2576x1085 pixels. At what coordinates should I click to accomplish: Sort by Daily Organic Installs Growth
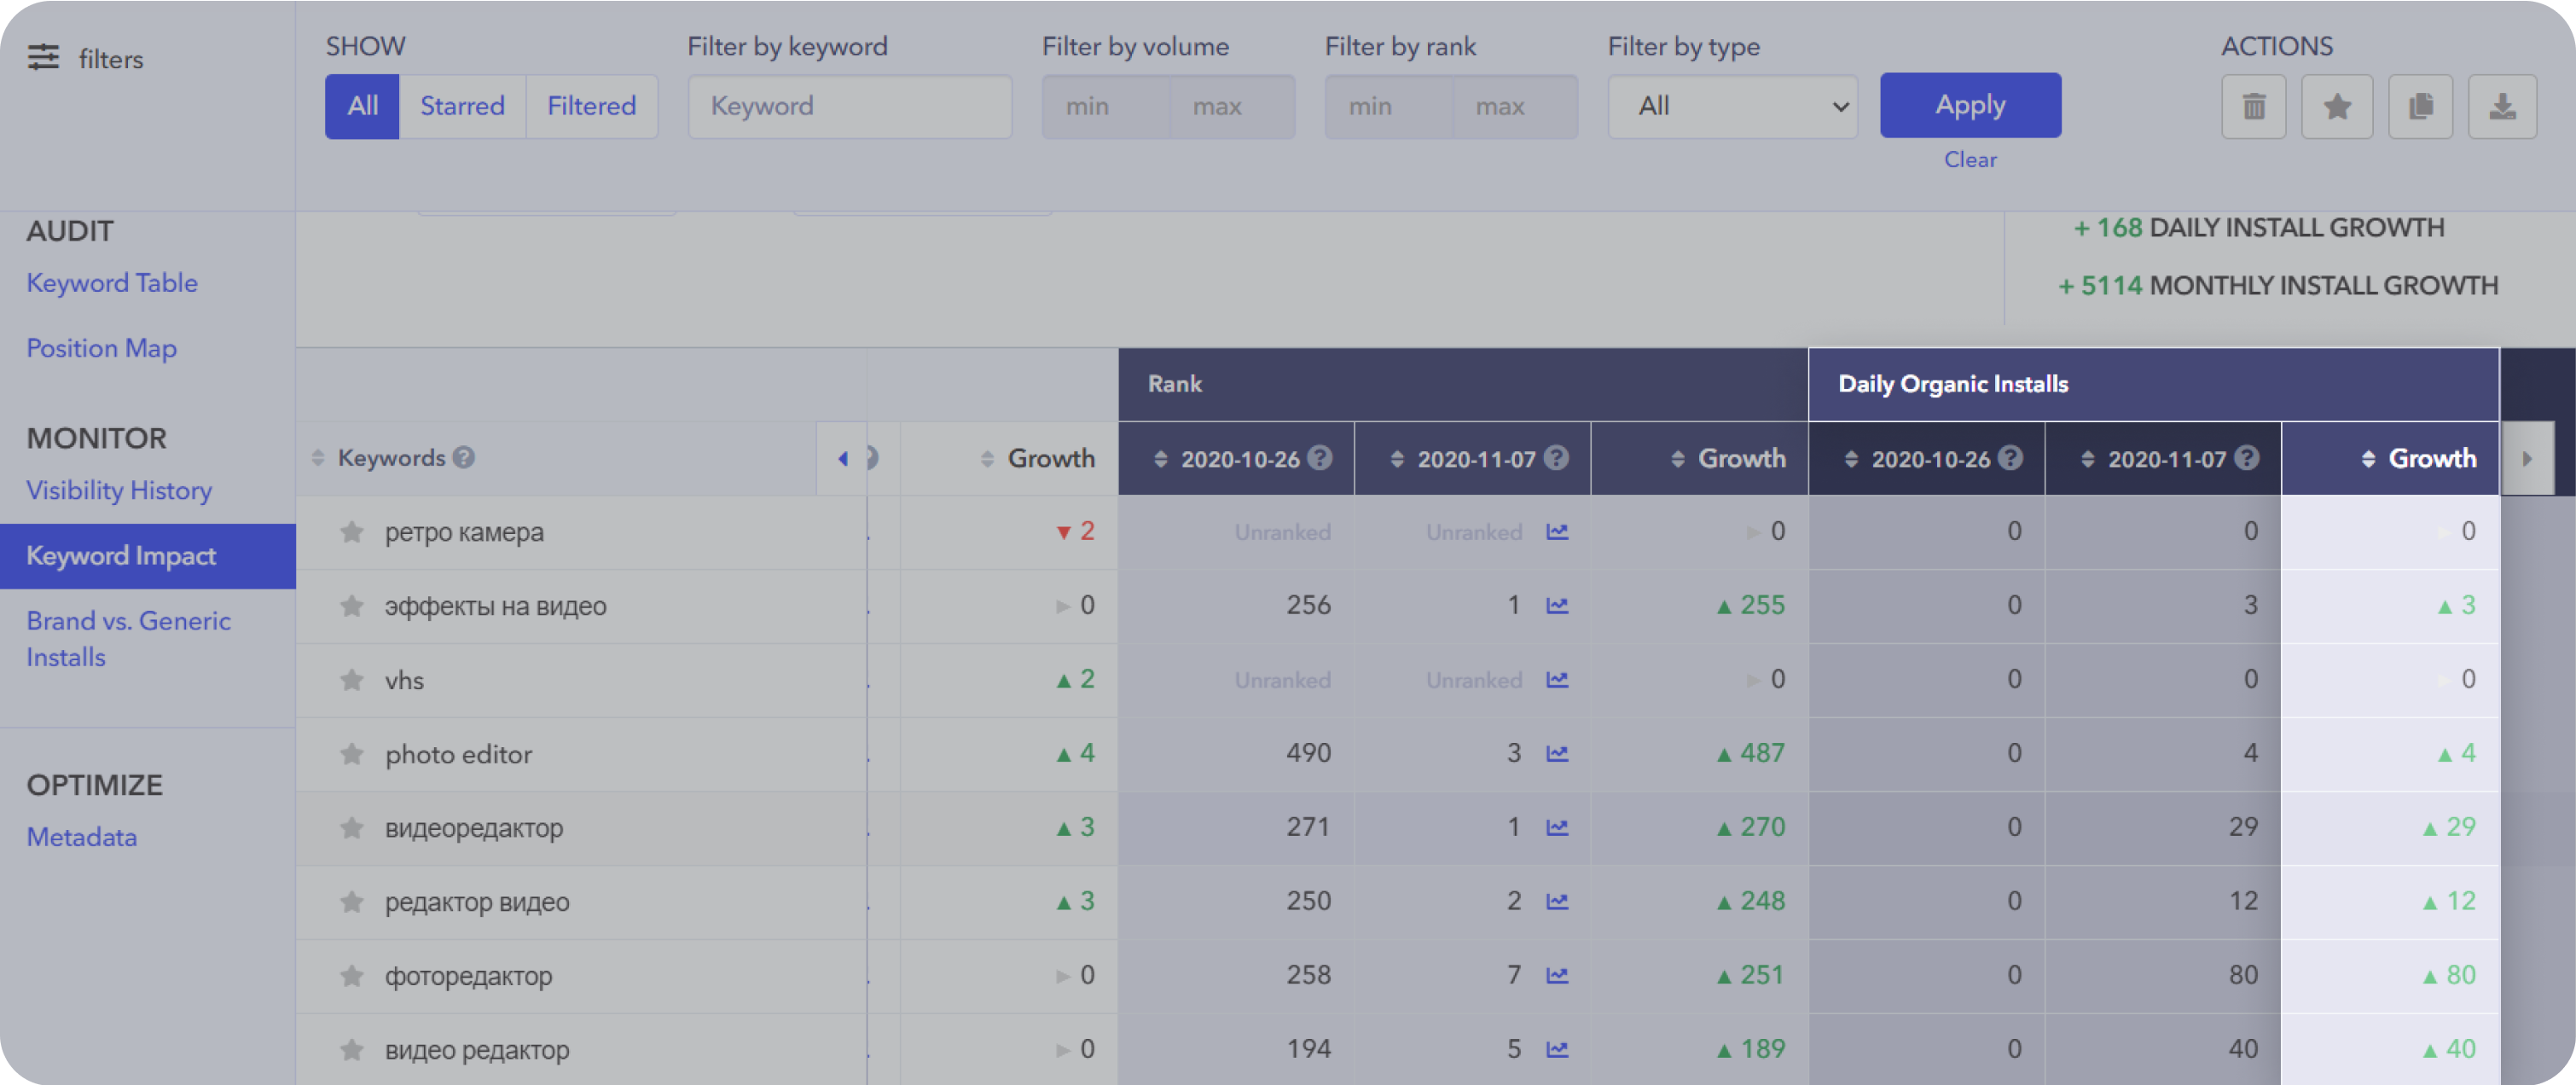point(2368,458)
